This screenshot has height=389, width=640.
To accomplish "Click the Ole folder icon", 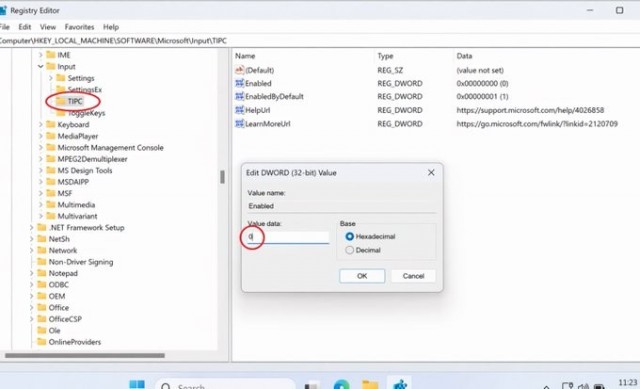I will pyautogui.click(x=42, y=330).
